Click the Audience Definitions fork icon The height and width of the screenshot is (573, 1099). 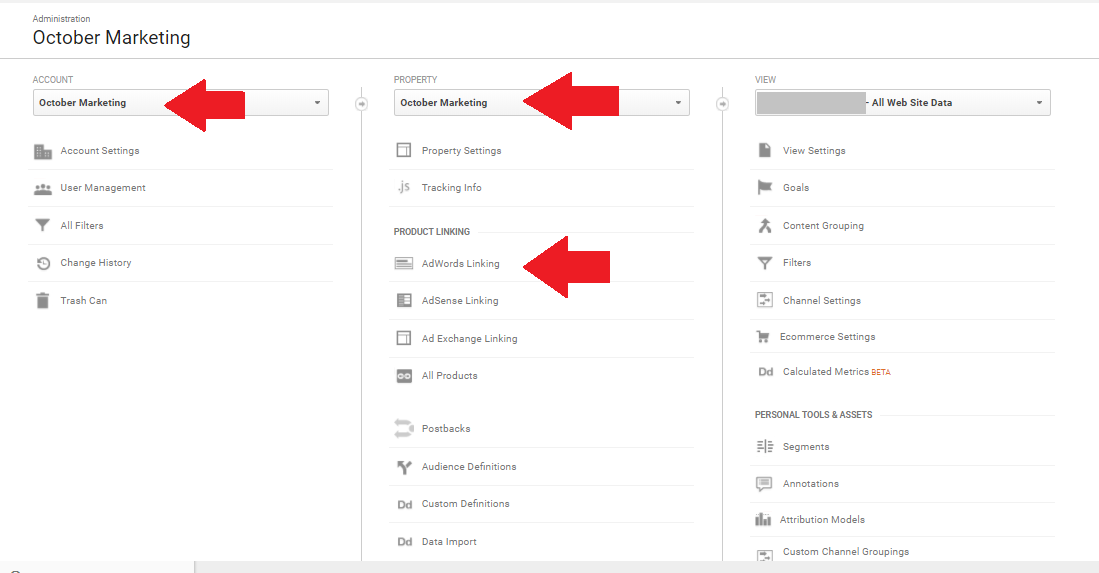[x=404, y=467]
